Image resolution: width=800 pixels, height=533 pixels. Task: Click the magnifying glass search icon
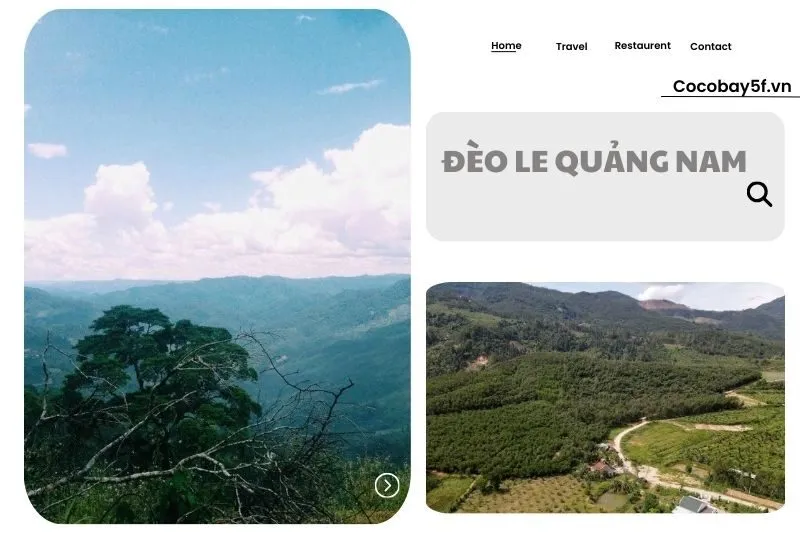[759, 194]
